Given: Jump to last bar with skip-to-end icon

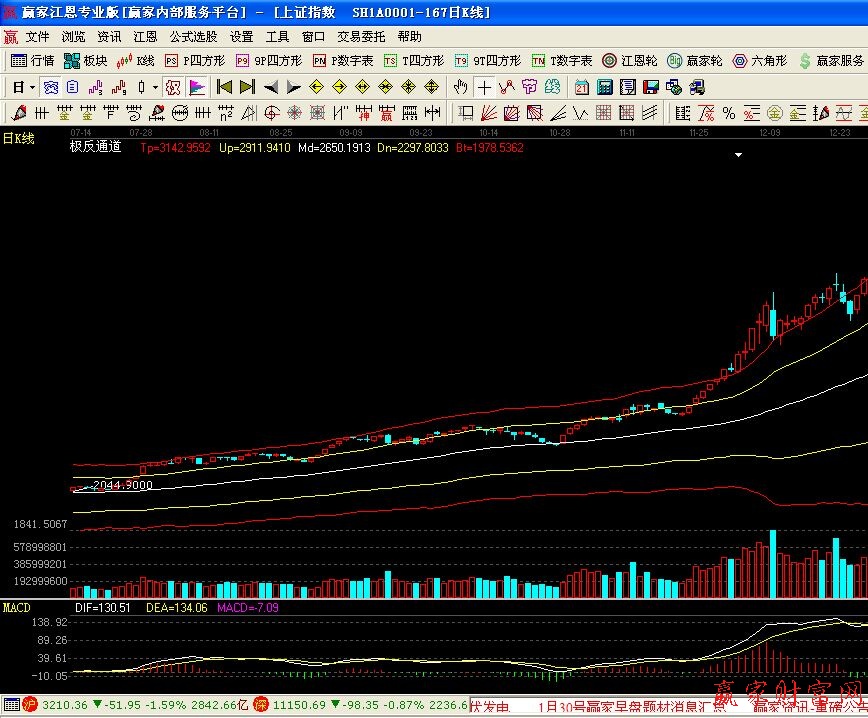Looking at the screenshot, I should 247,87.
